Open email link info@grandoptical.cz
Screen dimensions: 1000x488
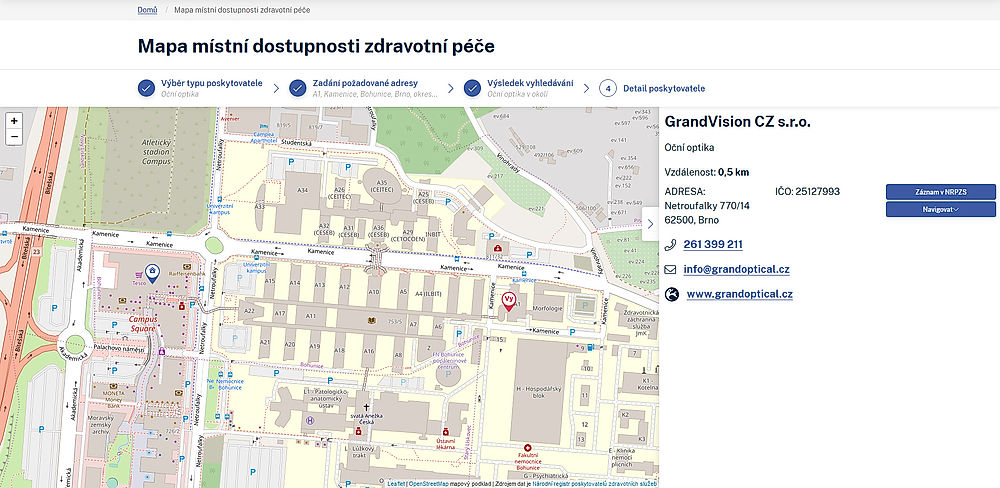737,269
